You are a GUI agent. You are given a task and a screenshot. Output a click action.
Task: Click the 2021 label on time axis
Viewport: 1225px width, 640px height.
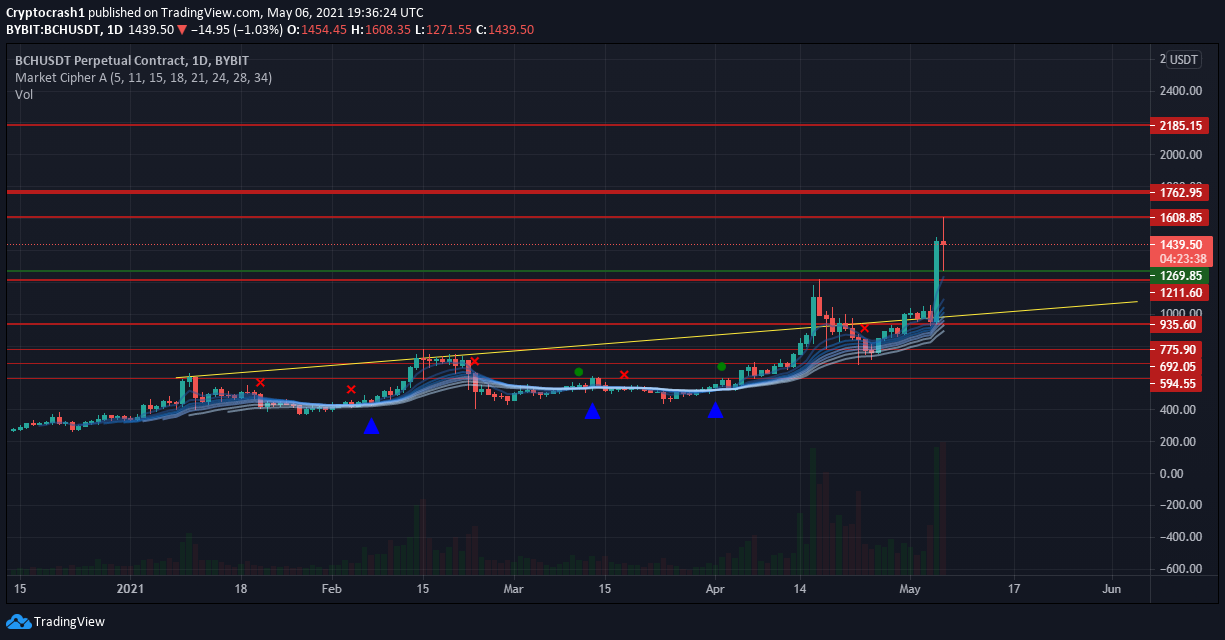(133, 590)
